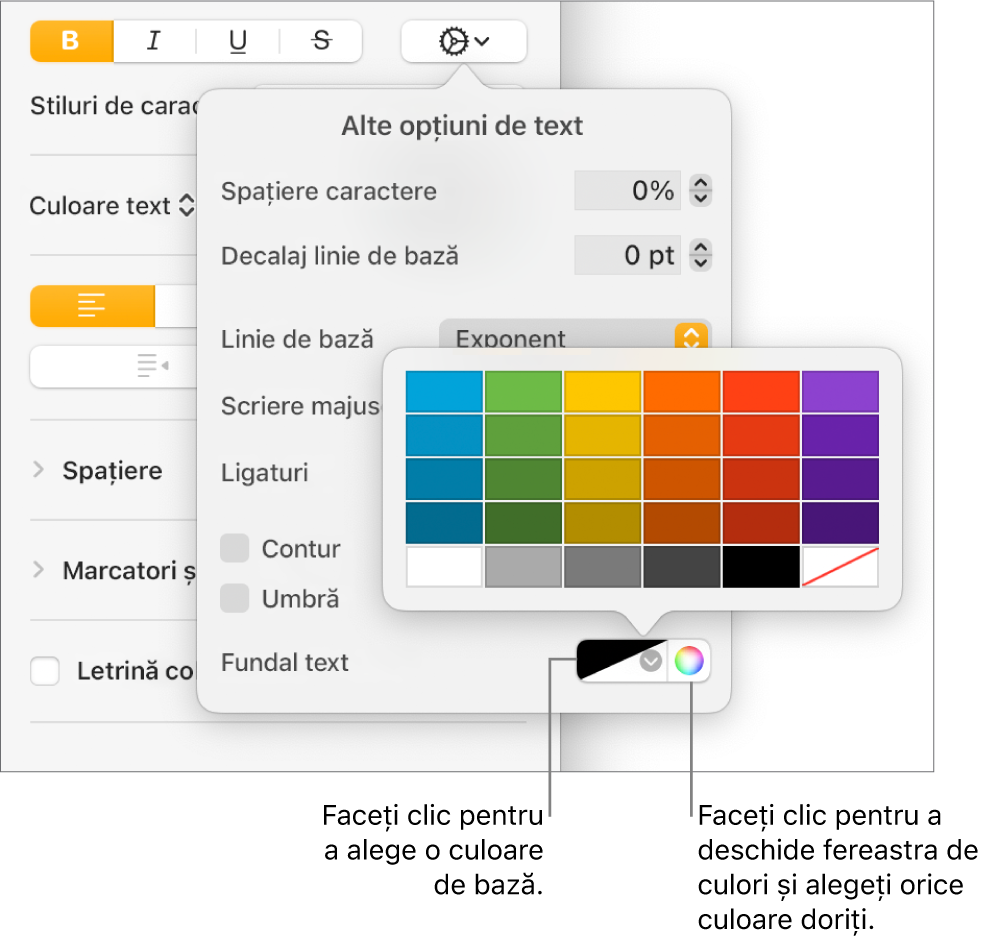The height and width of the screenshot is (945, 993).
Task: Toggle the Letrină checkbox
Action: (45, 671)
